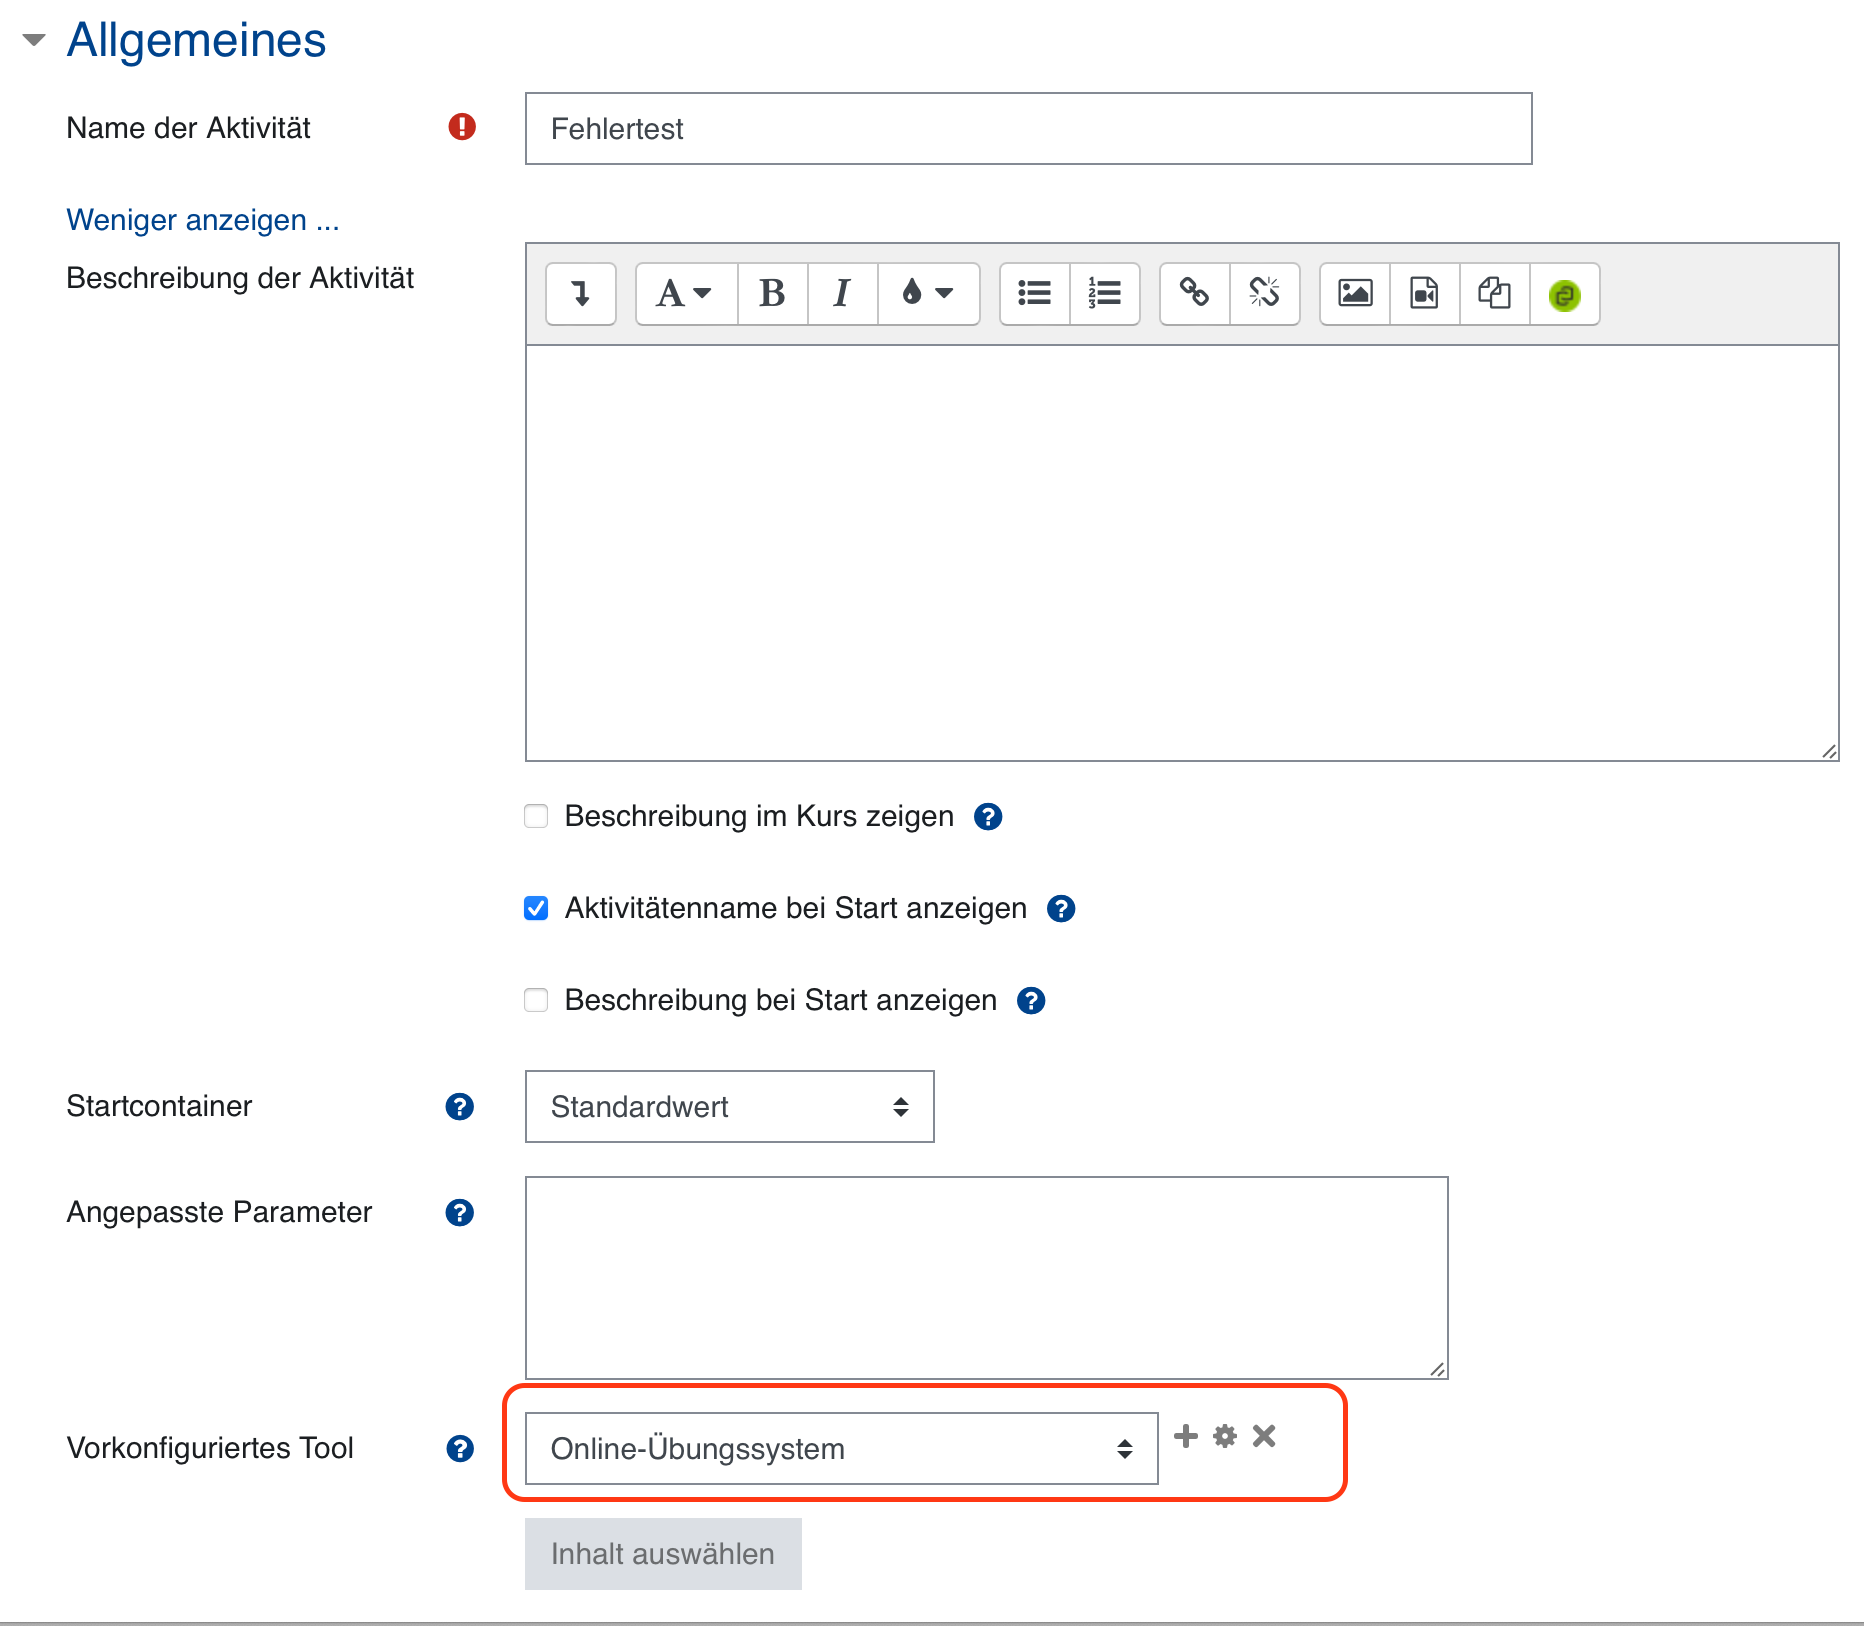Apply bold formatting in editor
This screenshot has width=1864, height=1626.
click(772, 294)
